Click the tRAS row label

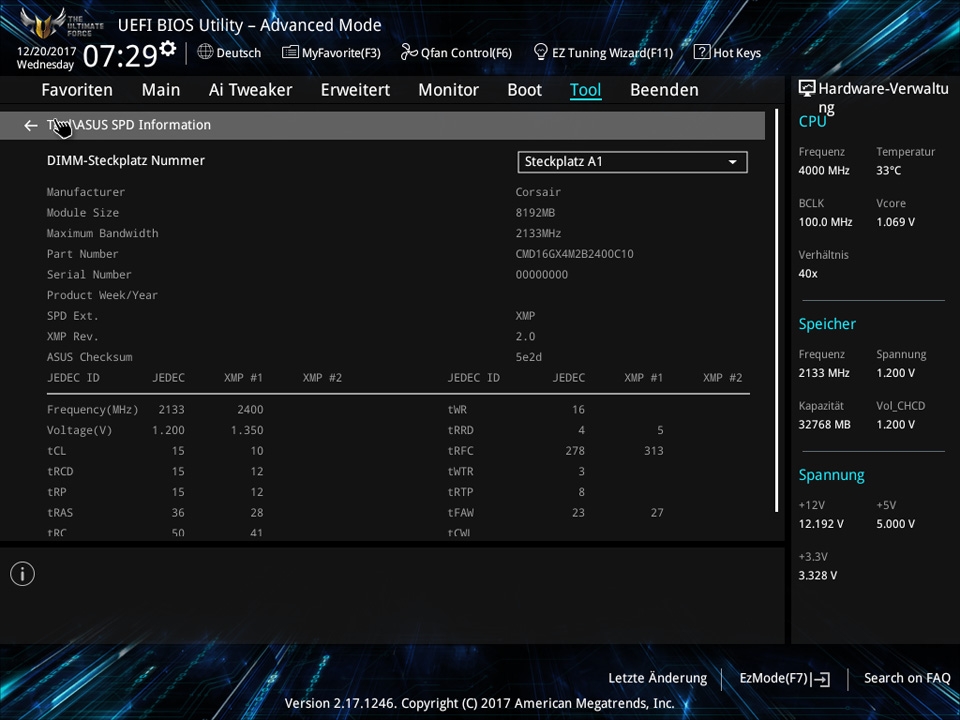coord(60,512)
